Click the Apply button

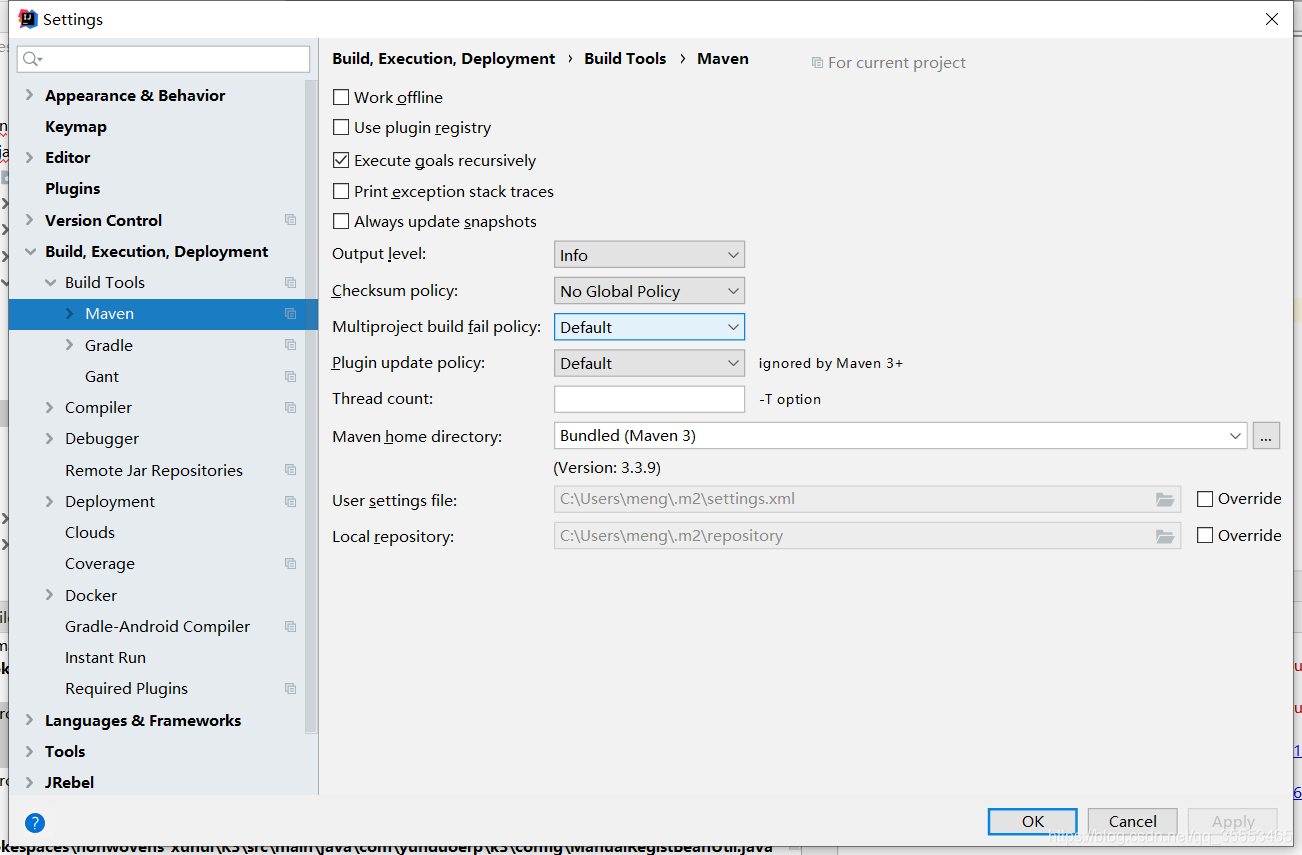coord(1233,821)
